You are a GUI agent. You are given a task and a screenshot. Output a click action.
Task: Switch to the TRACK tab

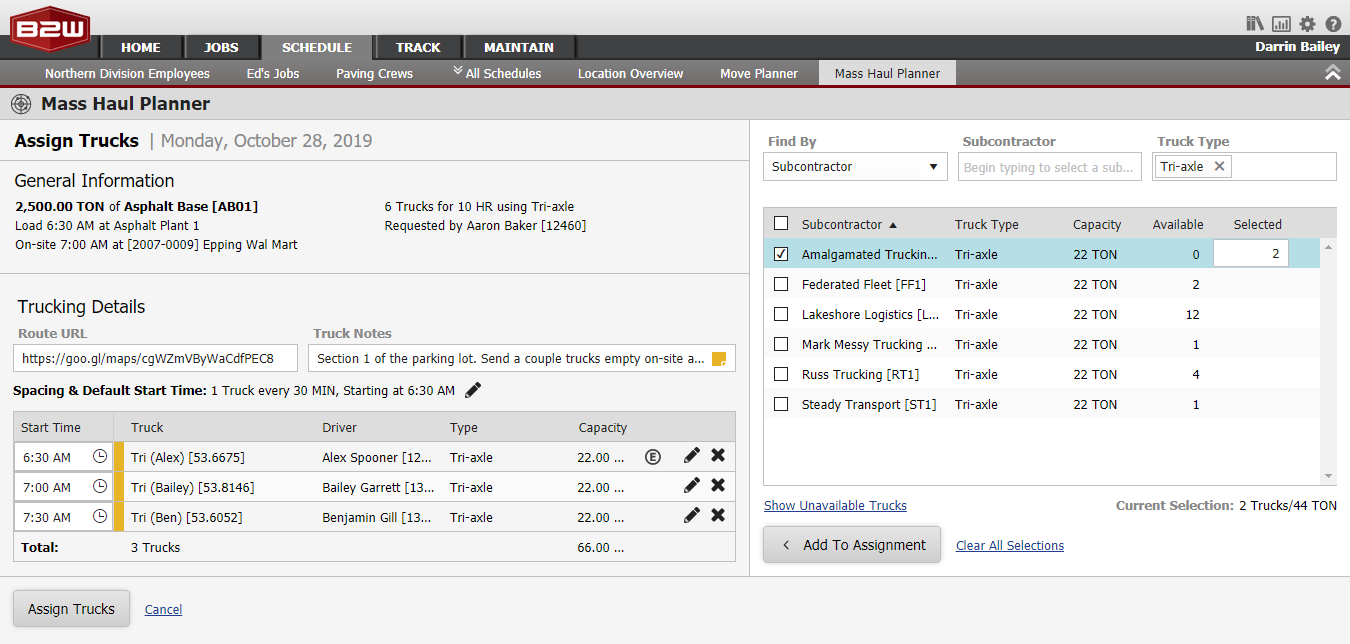pos(418,46)
